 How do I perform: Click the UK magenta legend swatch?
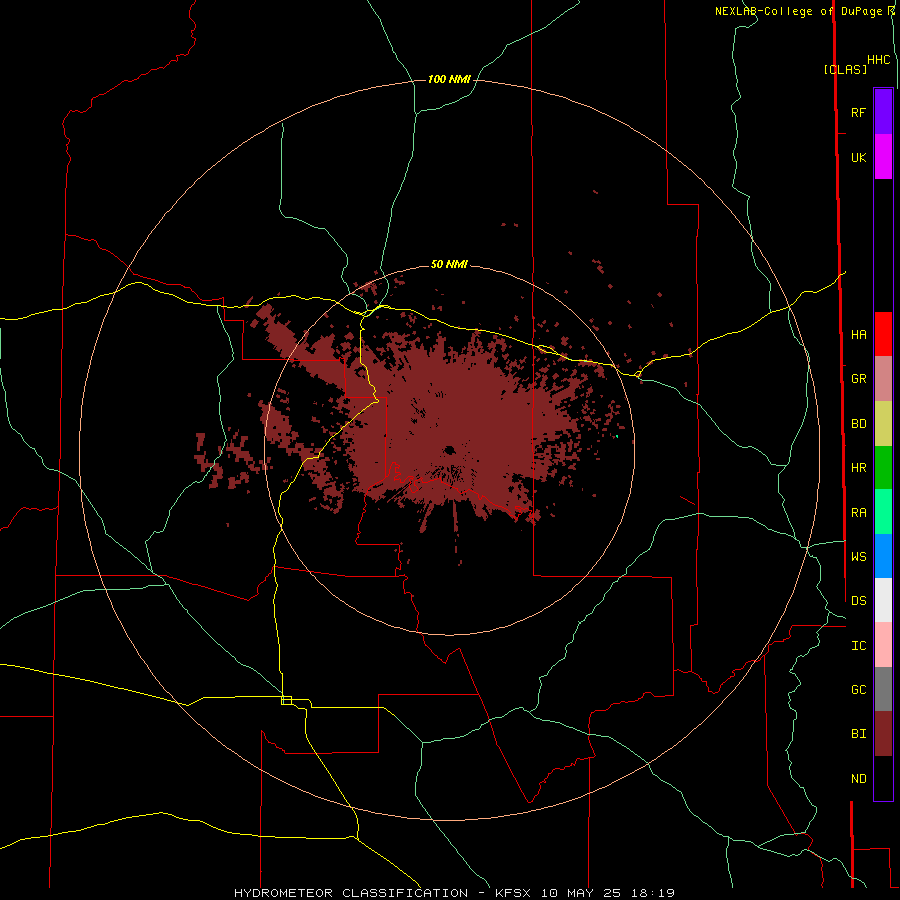pos(883,157)
